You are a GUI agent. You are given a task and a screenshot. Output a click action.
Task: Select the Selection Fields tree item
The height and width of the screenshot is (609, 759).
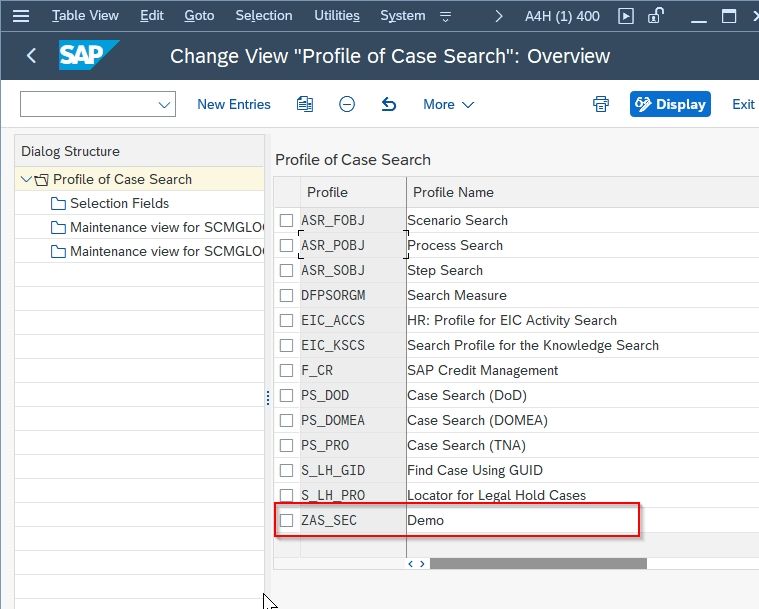click(x=119, y=203)
